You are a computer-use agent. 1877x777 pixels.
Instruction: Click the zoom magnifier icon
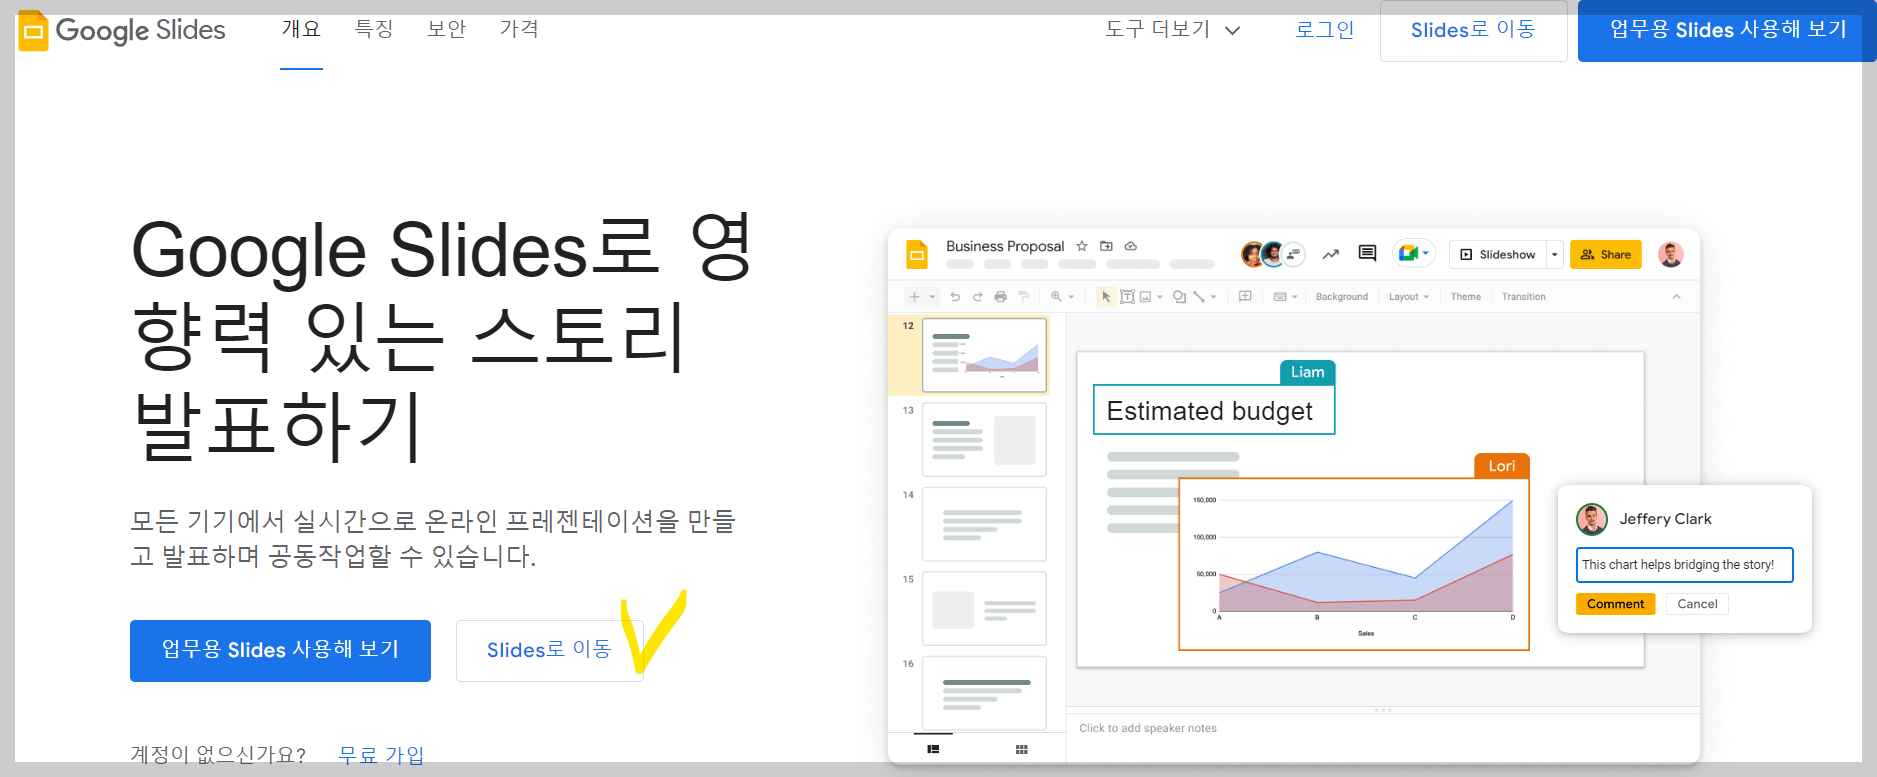1056,297
